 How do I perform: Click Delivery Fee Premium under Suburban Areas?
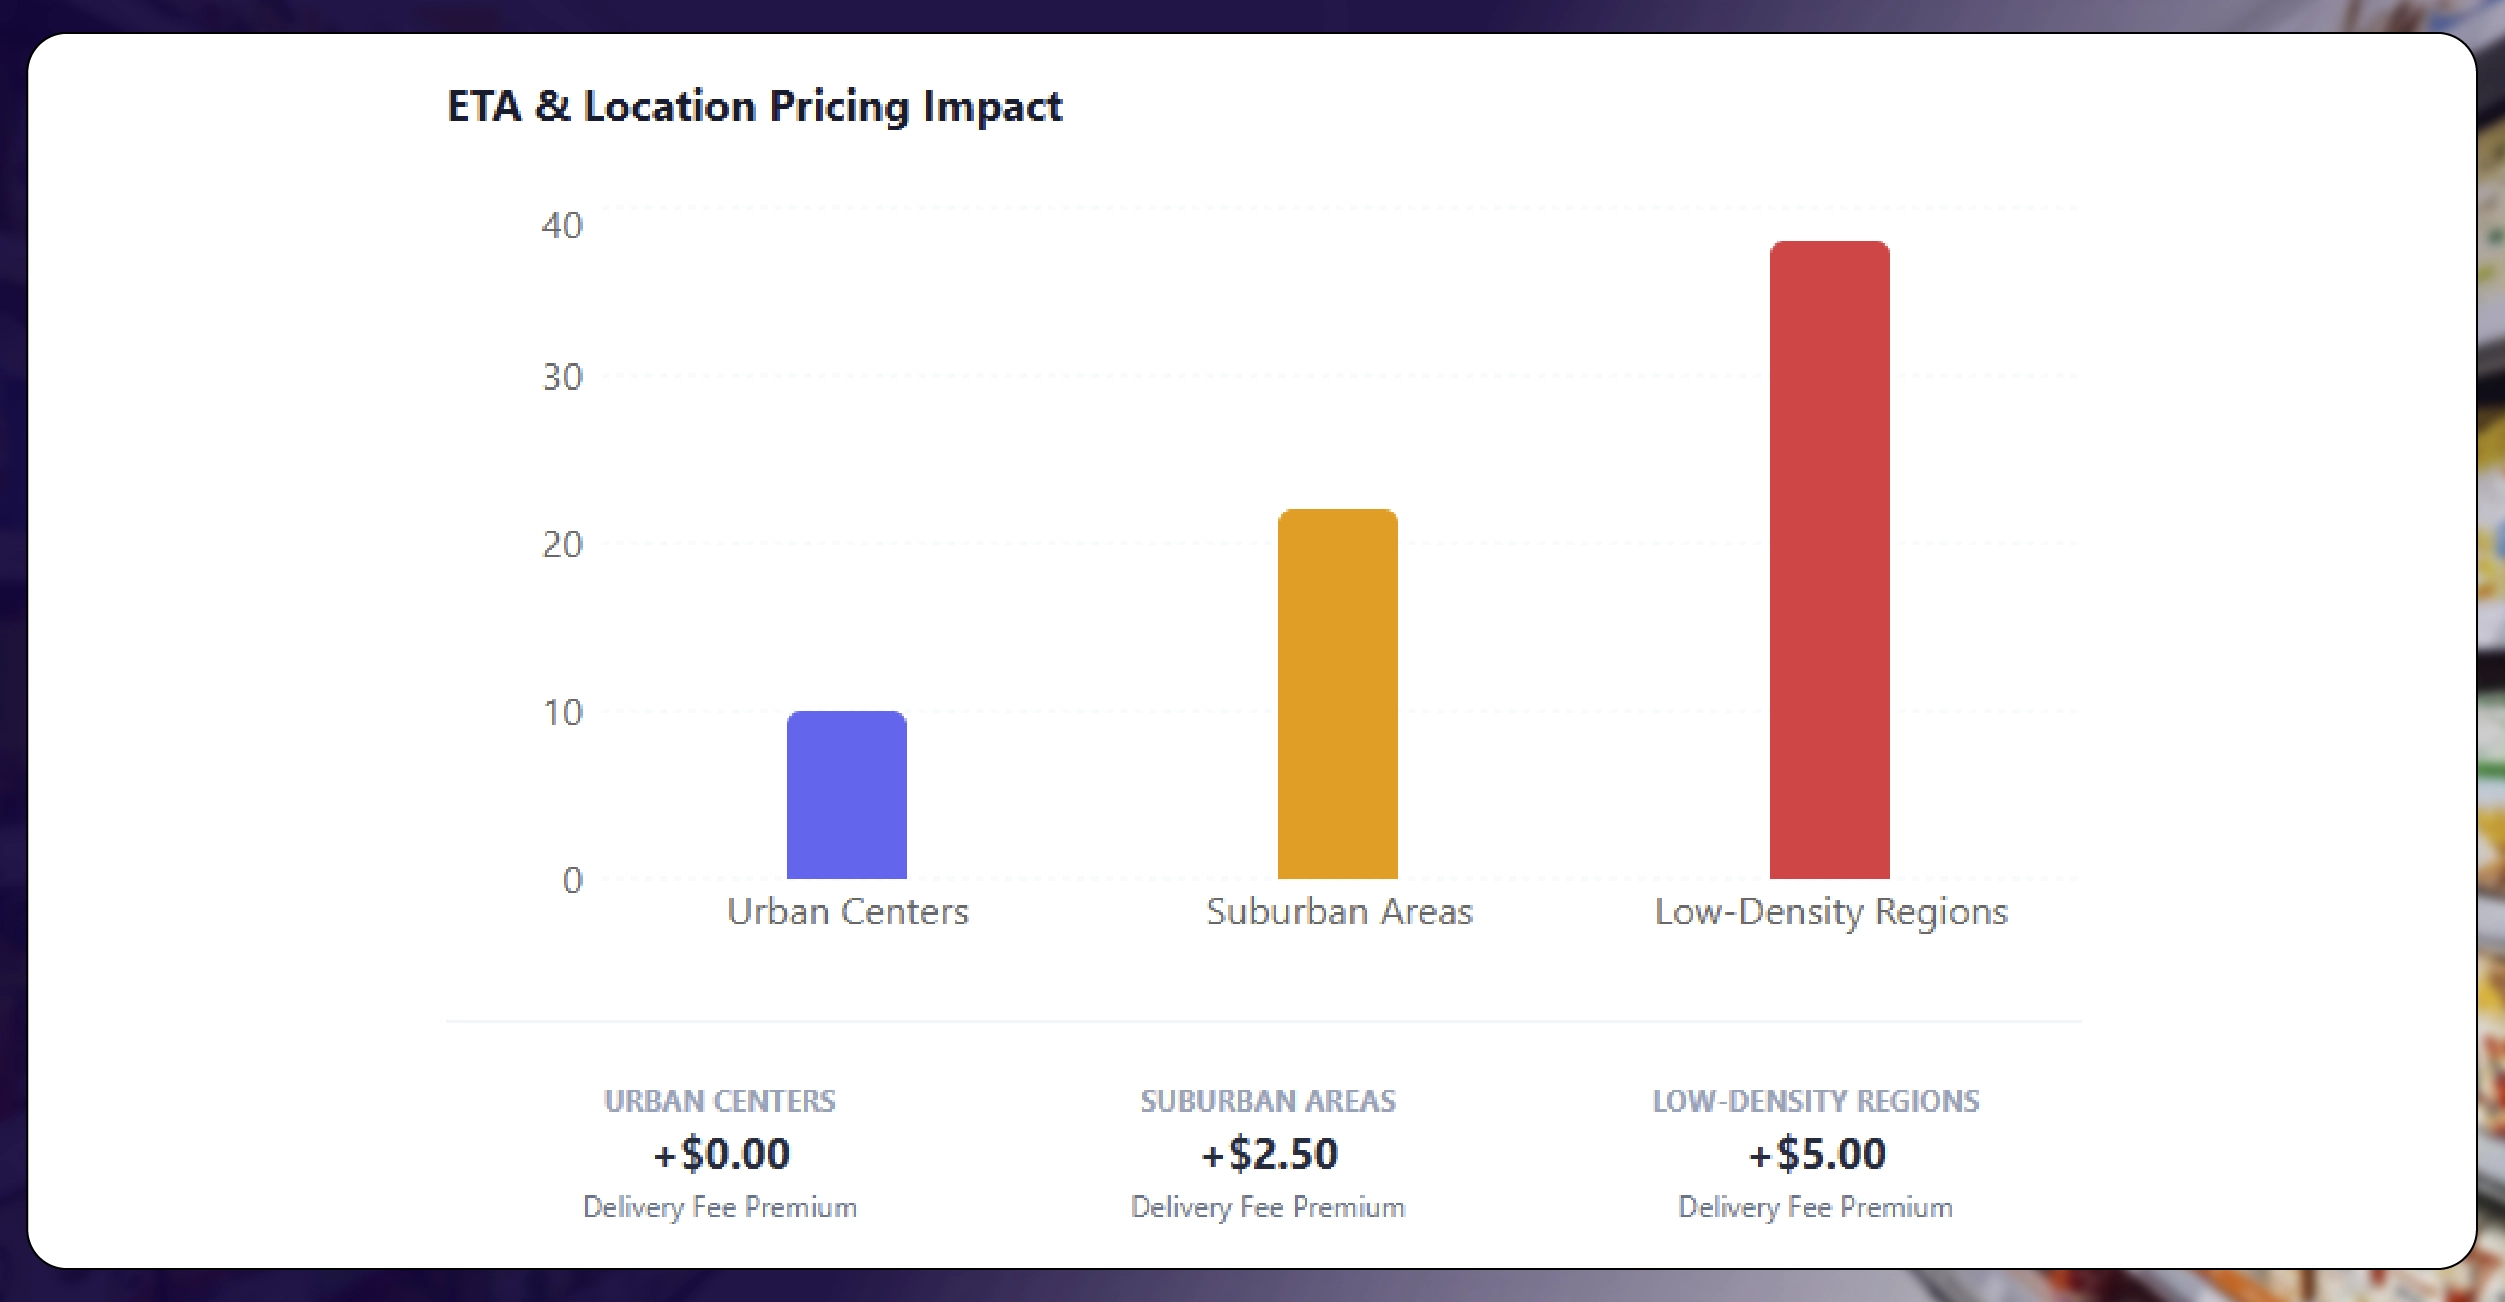[x=1268, y=1207]
